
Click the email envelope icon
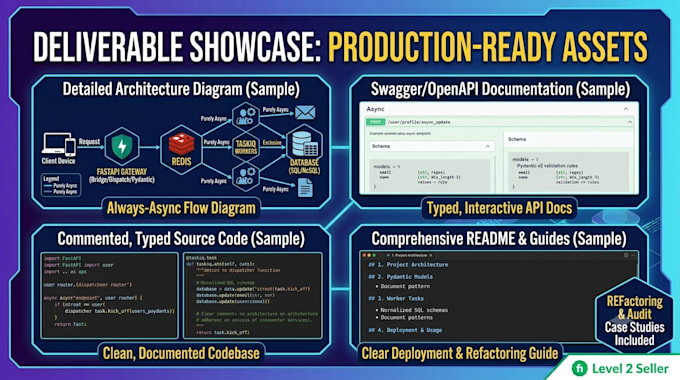305,112
